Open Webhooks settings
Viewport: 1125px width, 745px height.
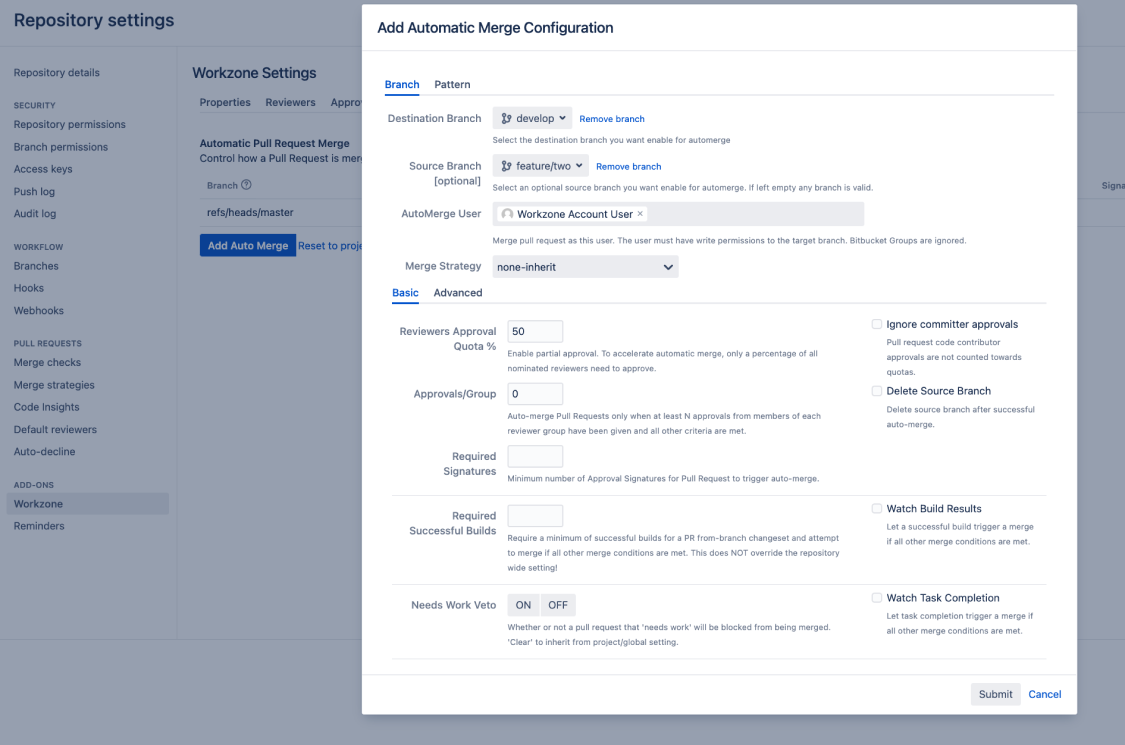[x=39, y=311]
